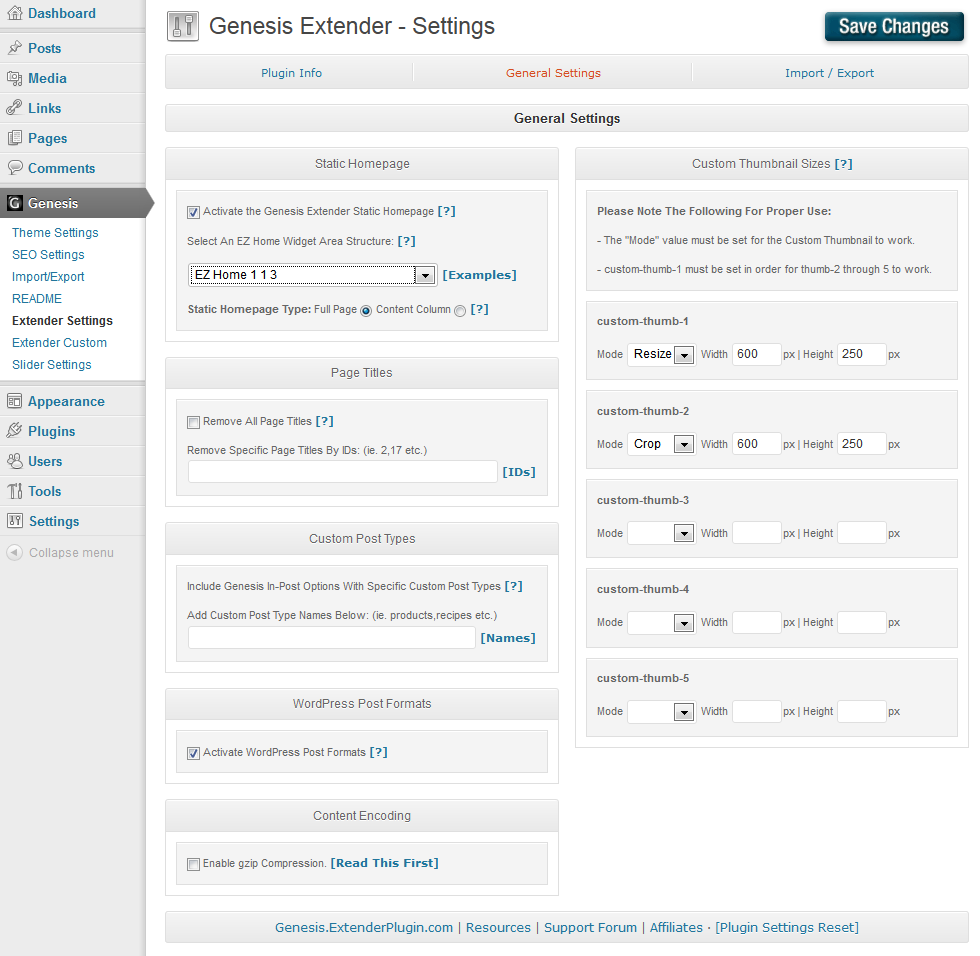Click the Plugin Settings Reset link
This screenshot has width=980, height=956.
click(x=786, y=927)
